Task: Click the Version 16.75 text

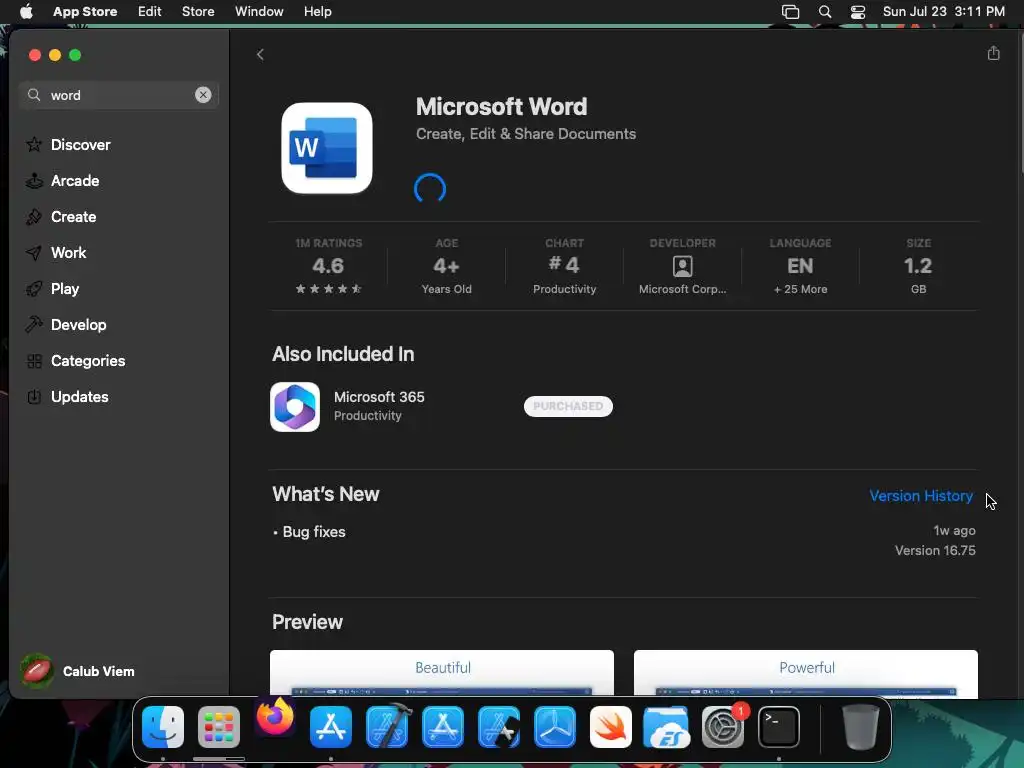Action: pos(935,551)
